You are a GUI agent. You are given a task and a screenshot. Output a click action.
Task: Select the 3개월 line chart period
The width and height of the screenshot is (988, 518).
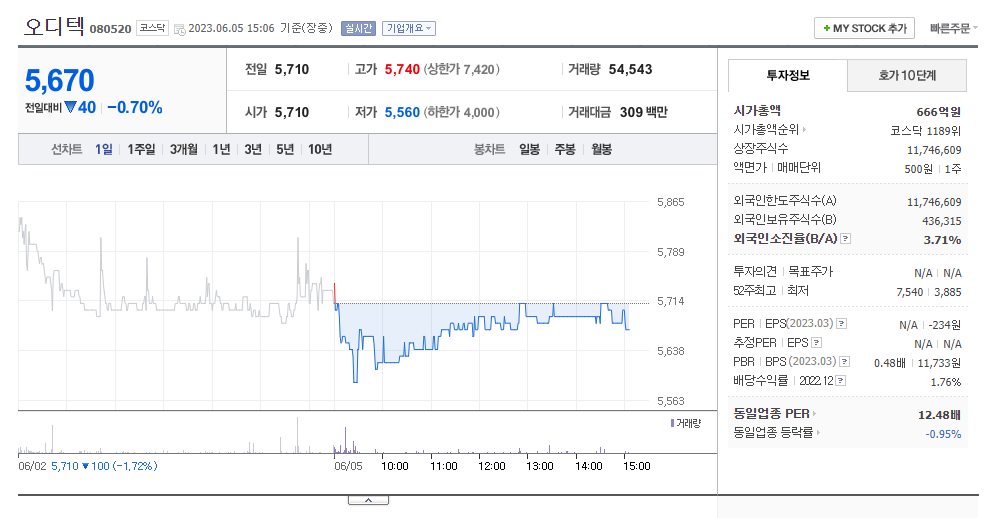pos(183,149)
